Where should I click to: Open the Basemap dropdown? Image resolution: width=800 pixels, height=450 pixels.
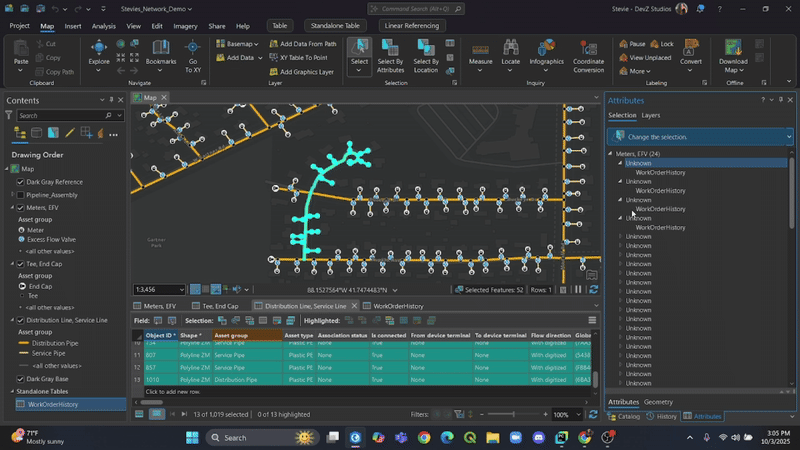[x=239, y=44]
